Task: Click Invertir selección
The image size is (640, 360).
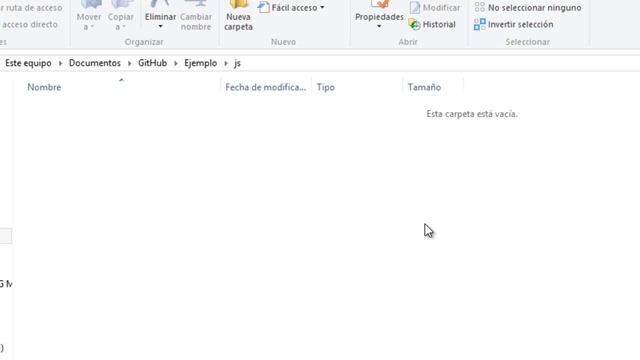Action: tap(513, 24)
